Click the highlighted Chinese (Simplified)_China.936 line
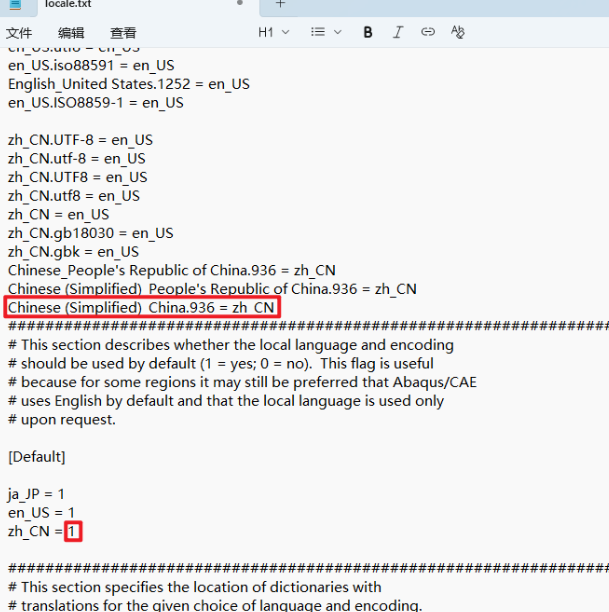 pos(140,308)
